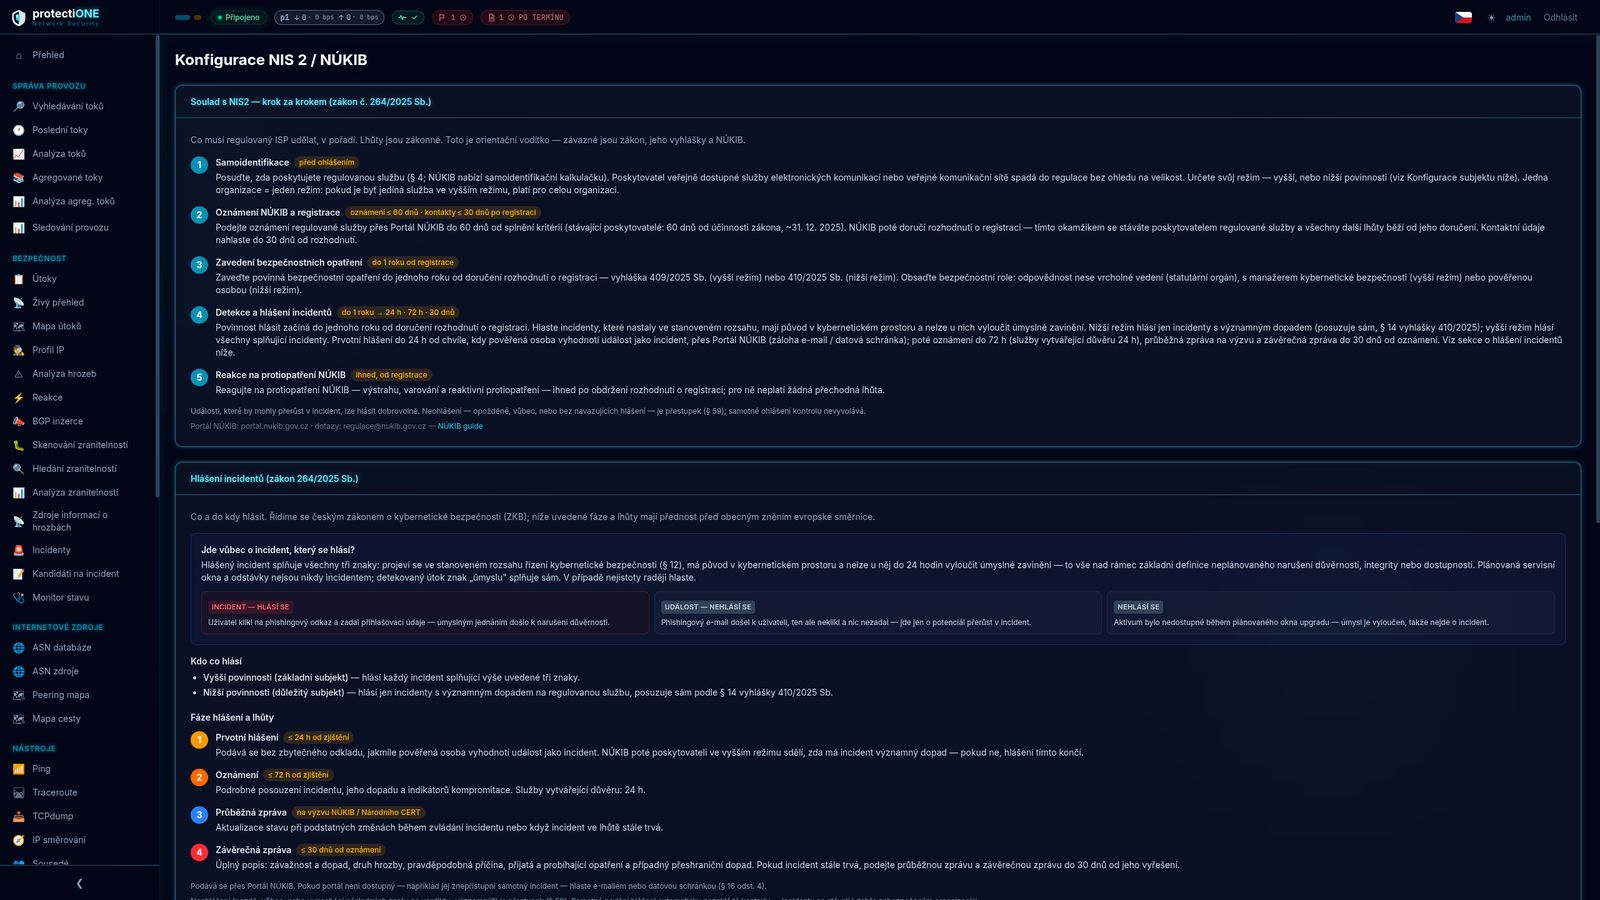Open the Mapa cesty menu item
The height and width of the screenshot is (900, 1600).
pyautogui.click(x=56, y=719)
